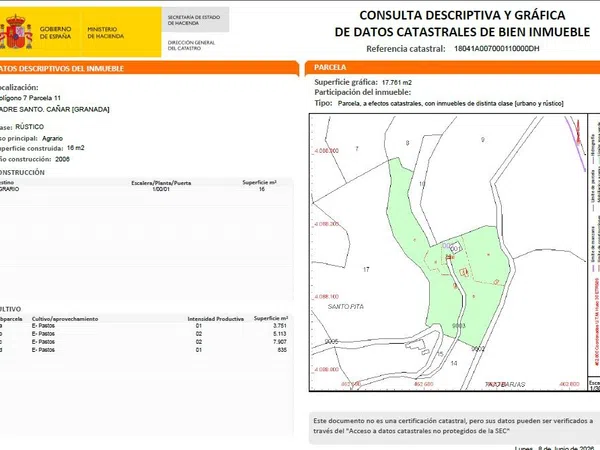Click the crop surface value '5.113'
600x450 pixels.
(x=280, y=334)
